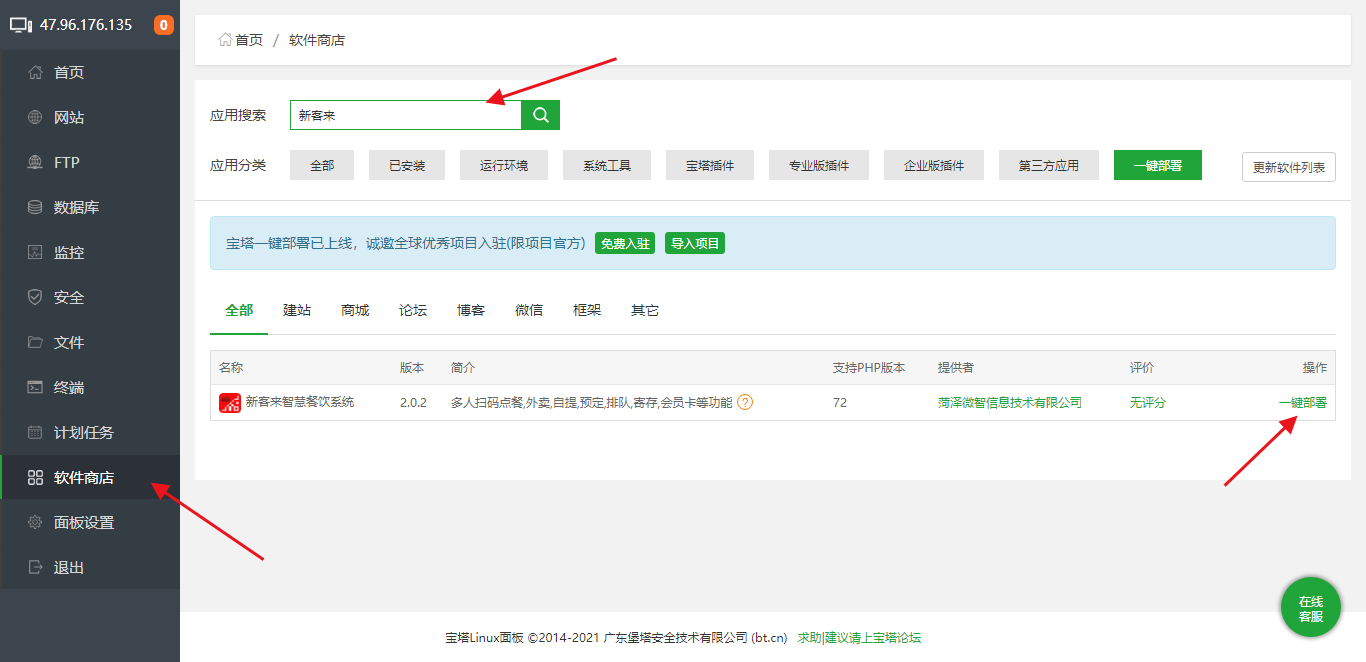Switch to the 论坛 tab

pos(413,310)
